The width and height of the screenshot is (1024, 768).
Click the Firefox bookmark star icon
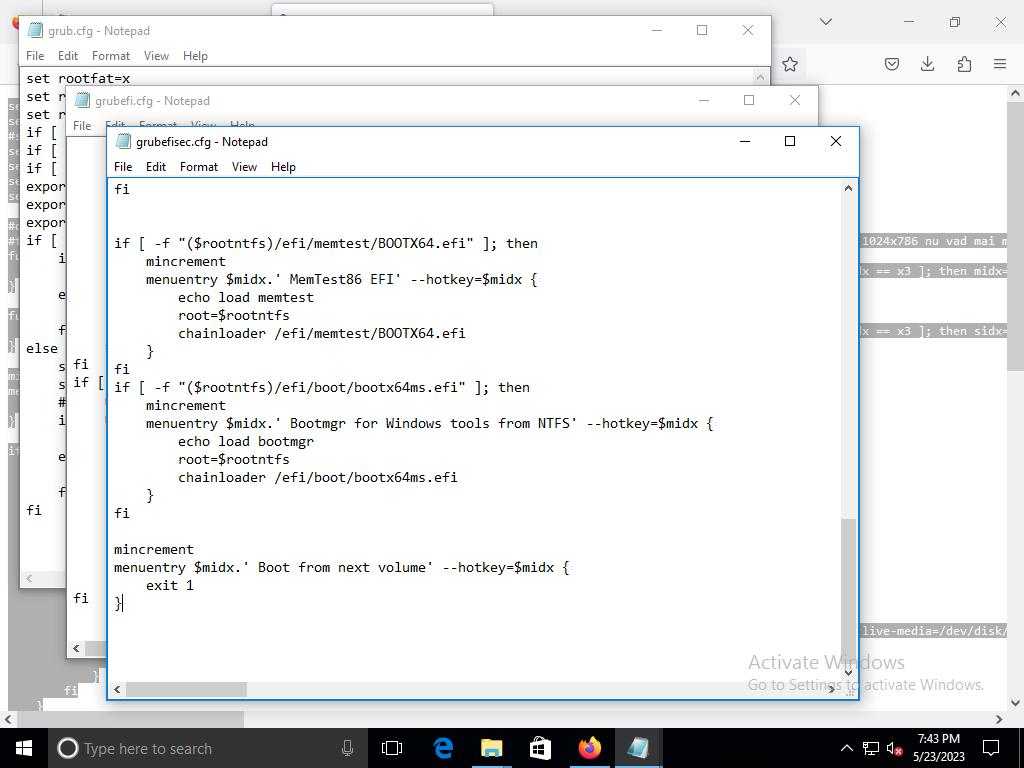click(790, 64)
